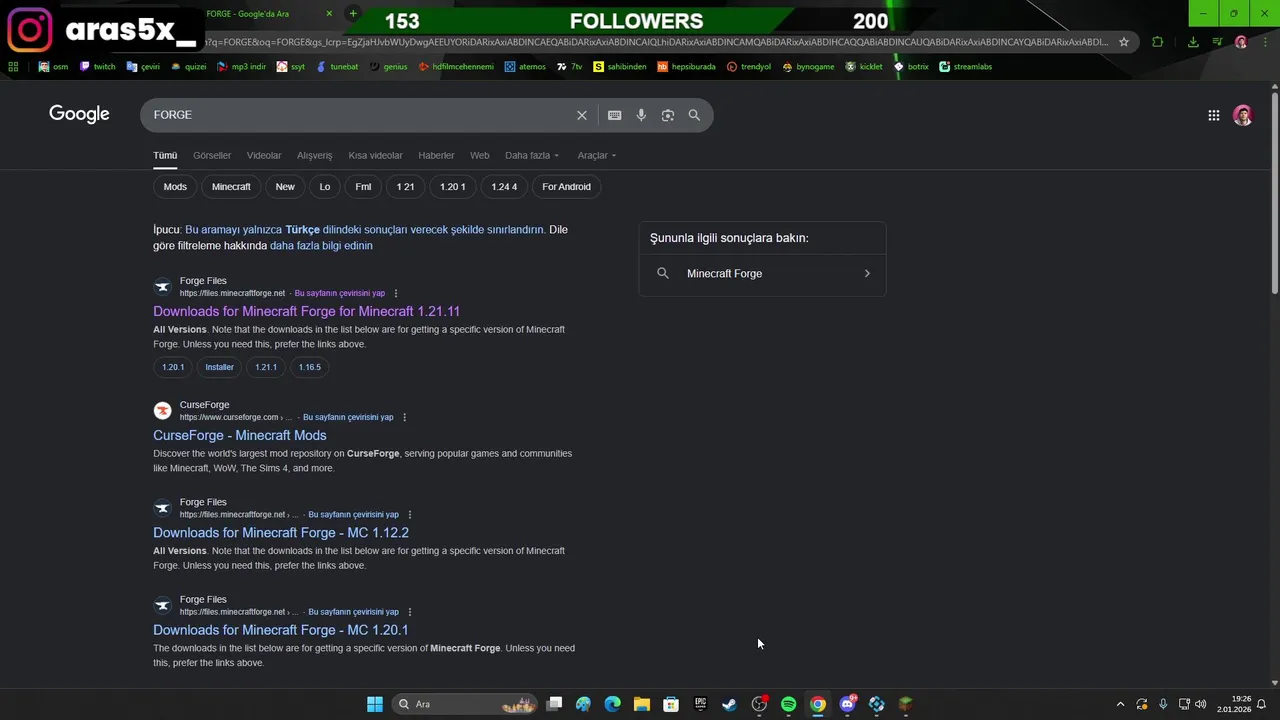Screen dimensions: 1280x720
Task: Launch Steam from taskbar
Action: click(x=730, y=704)
